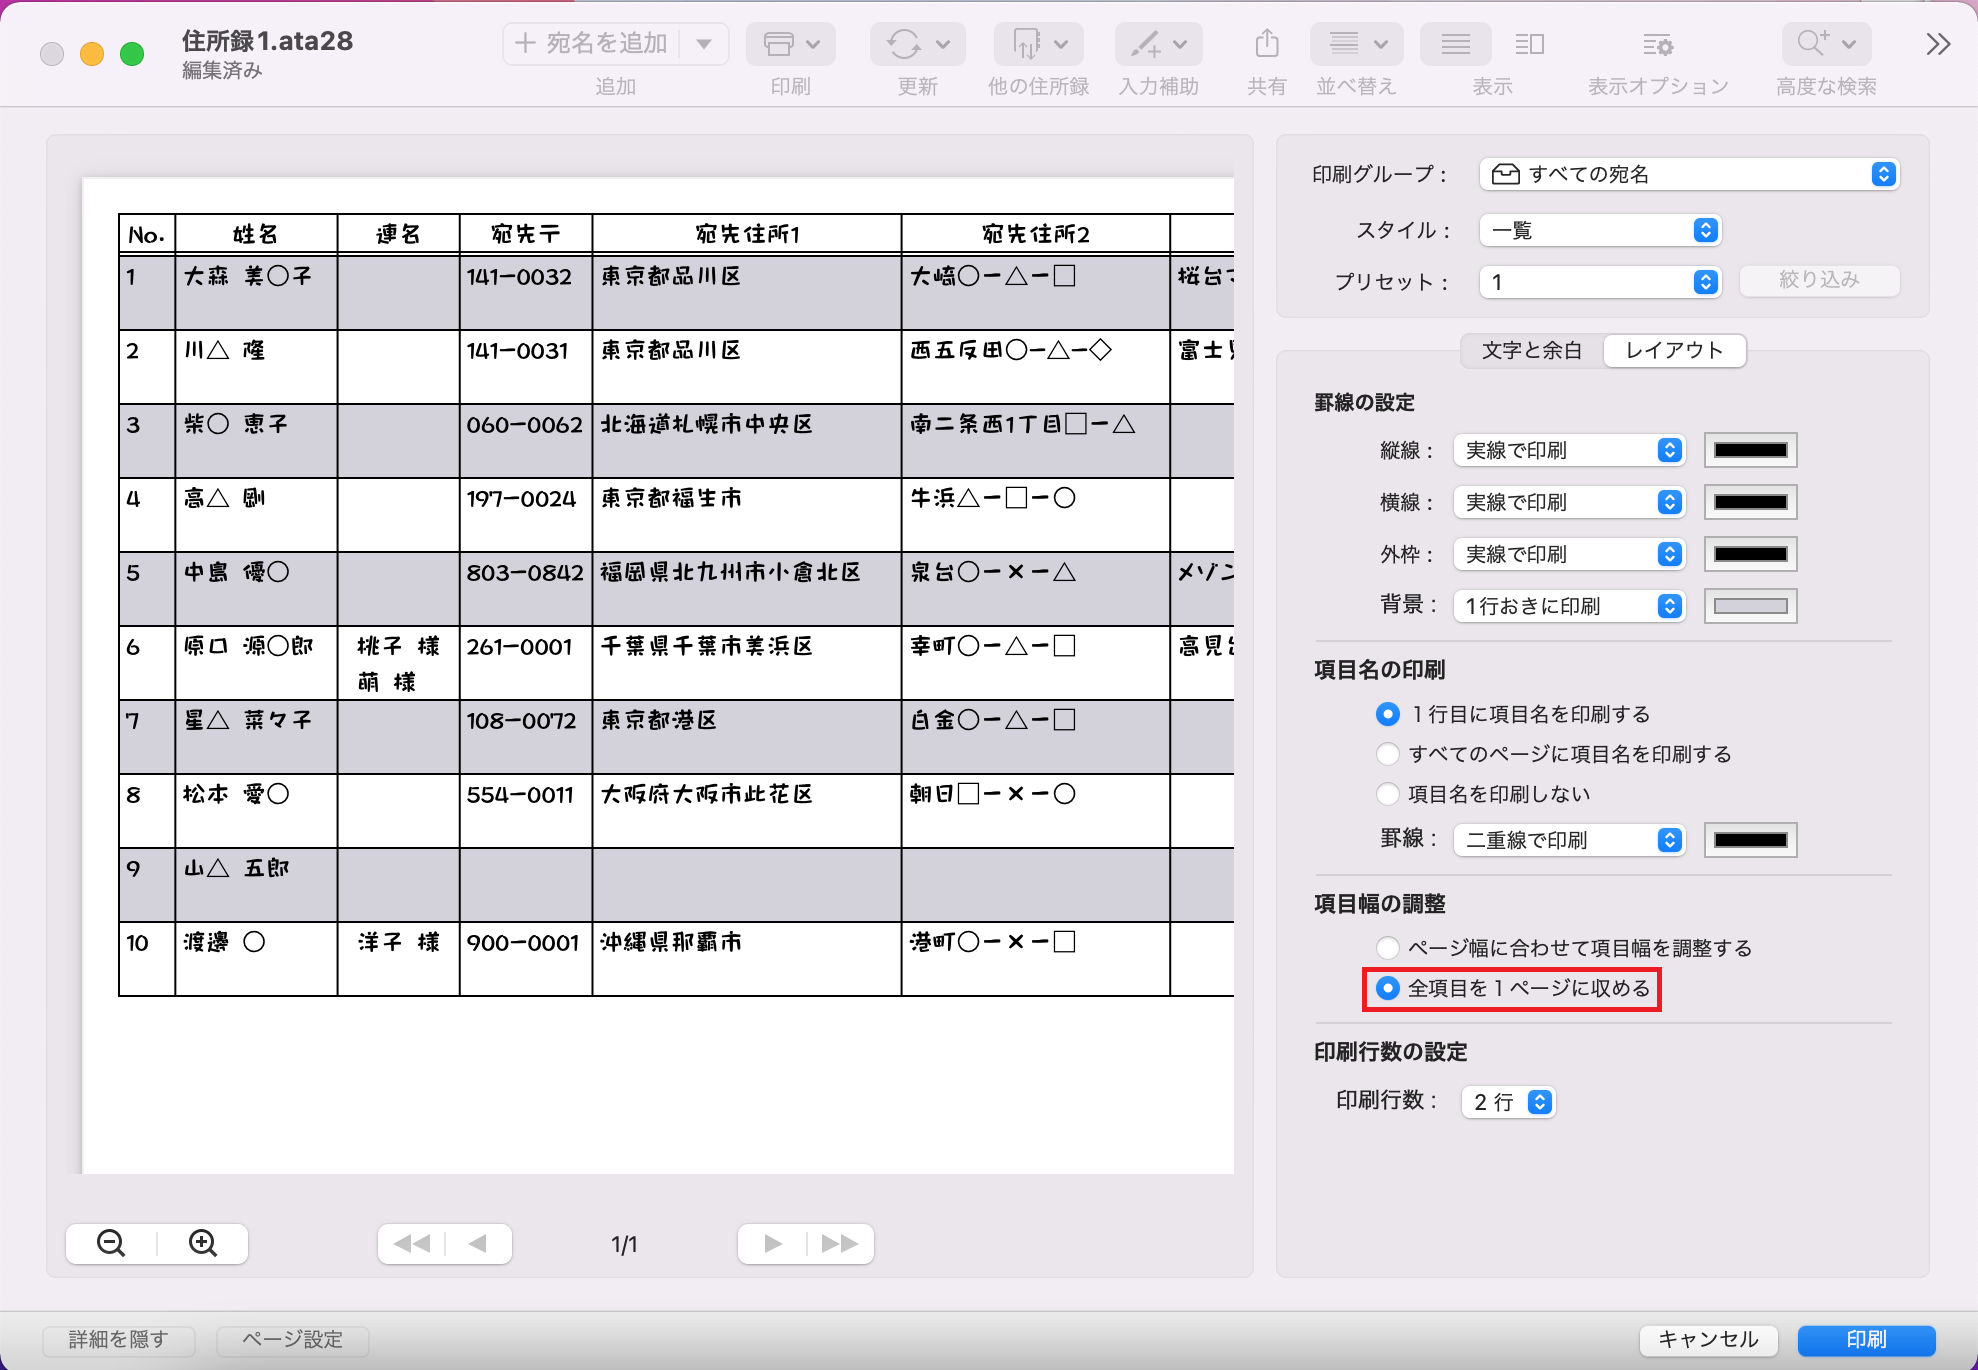Switch to the レイアウト tab

pos(1674,350)
